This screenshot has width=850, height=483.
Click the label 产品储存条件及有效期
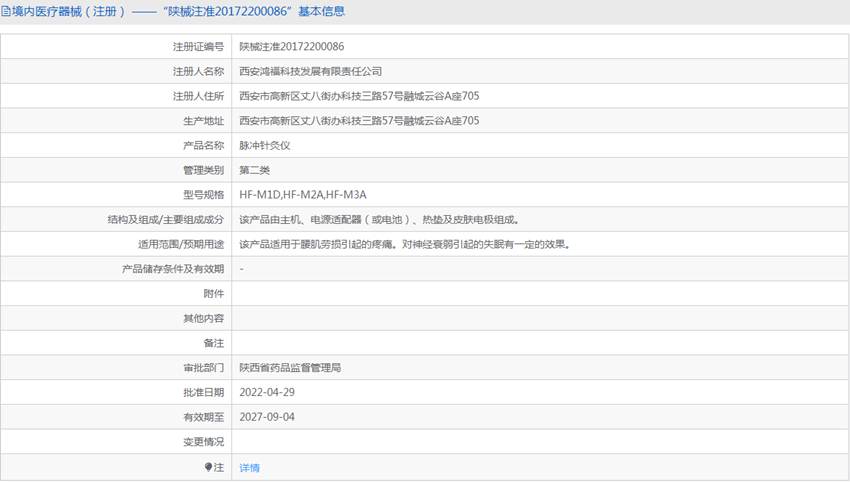(173, 269)
